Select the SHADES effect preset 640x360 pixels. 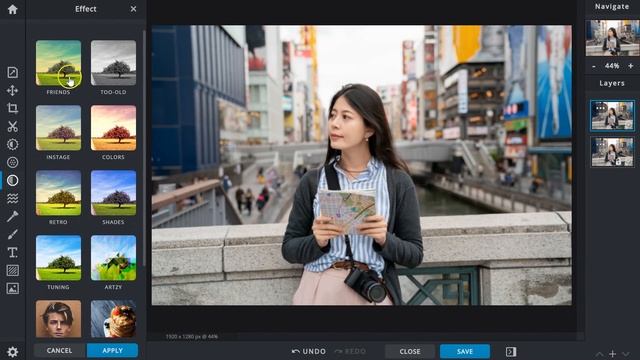tap(113, 193)
